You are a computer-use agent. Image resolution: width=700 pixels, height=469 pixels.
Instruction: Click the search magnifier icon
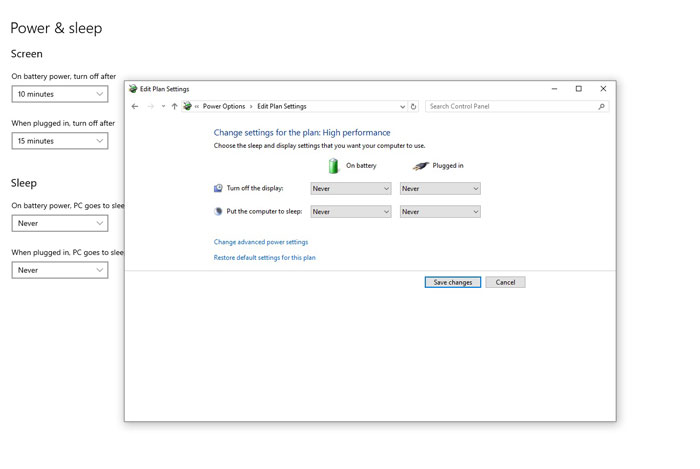(x=601, y=106)
